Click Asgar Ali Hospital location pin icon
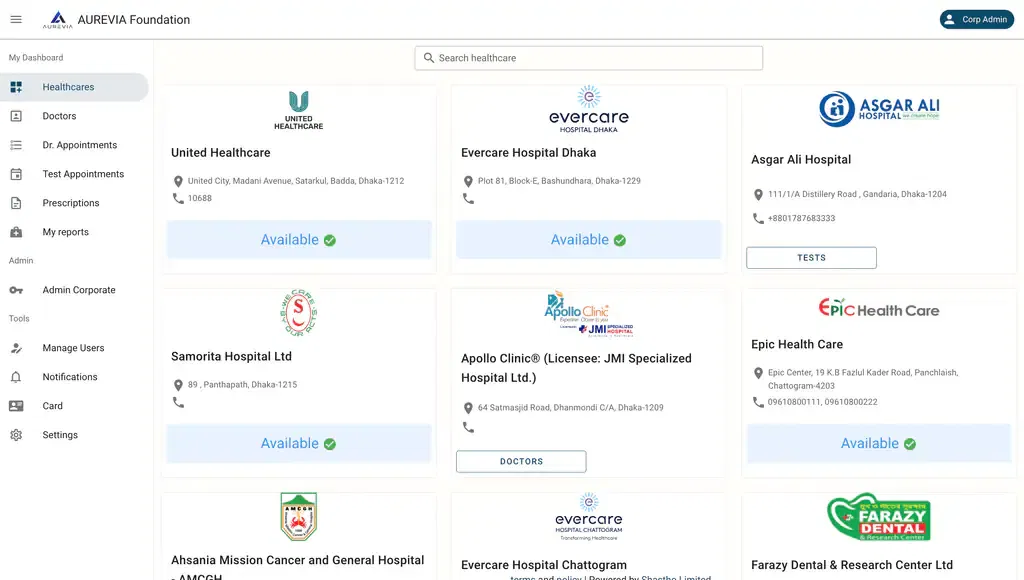The image size is (1024, 580). click(x=758, y=195)
